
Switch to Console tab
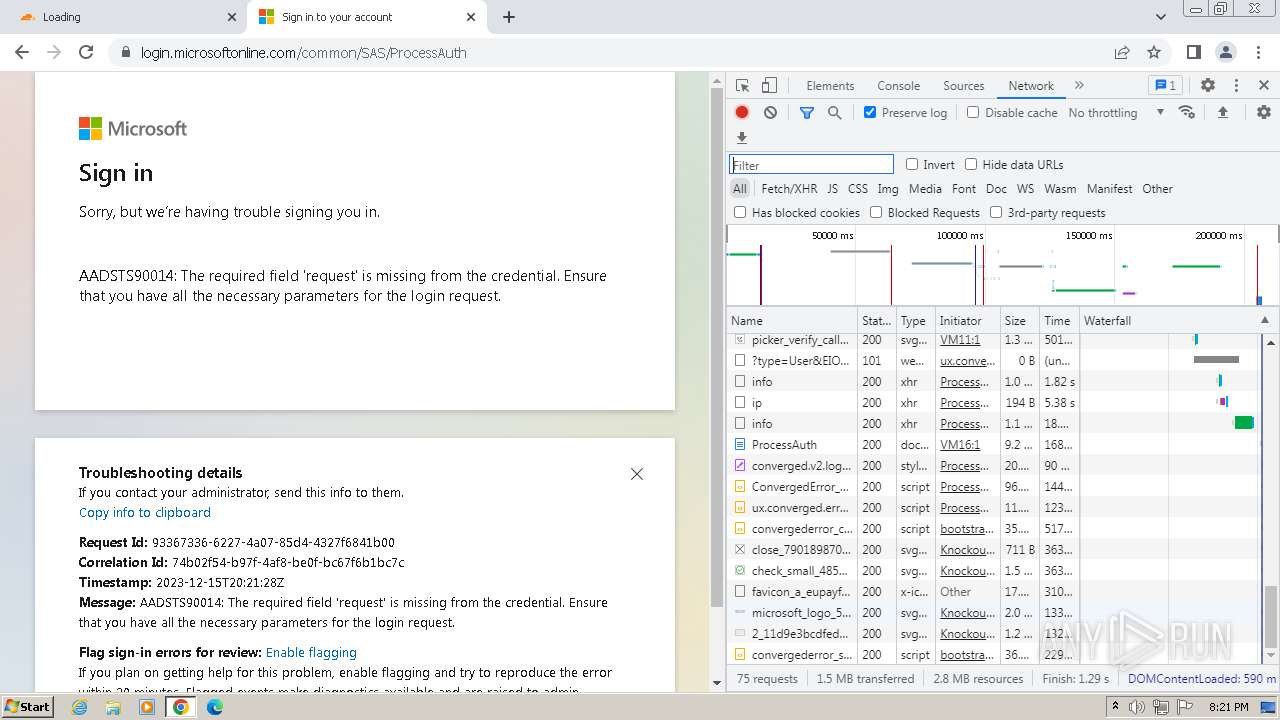pos(898,86)
